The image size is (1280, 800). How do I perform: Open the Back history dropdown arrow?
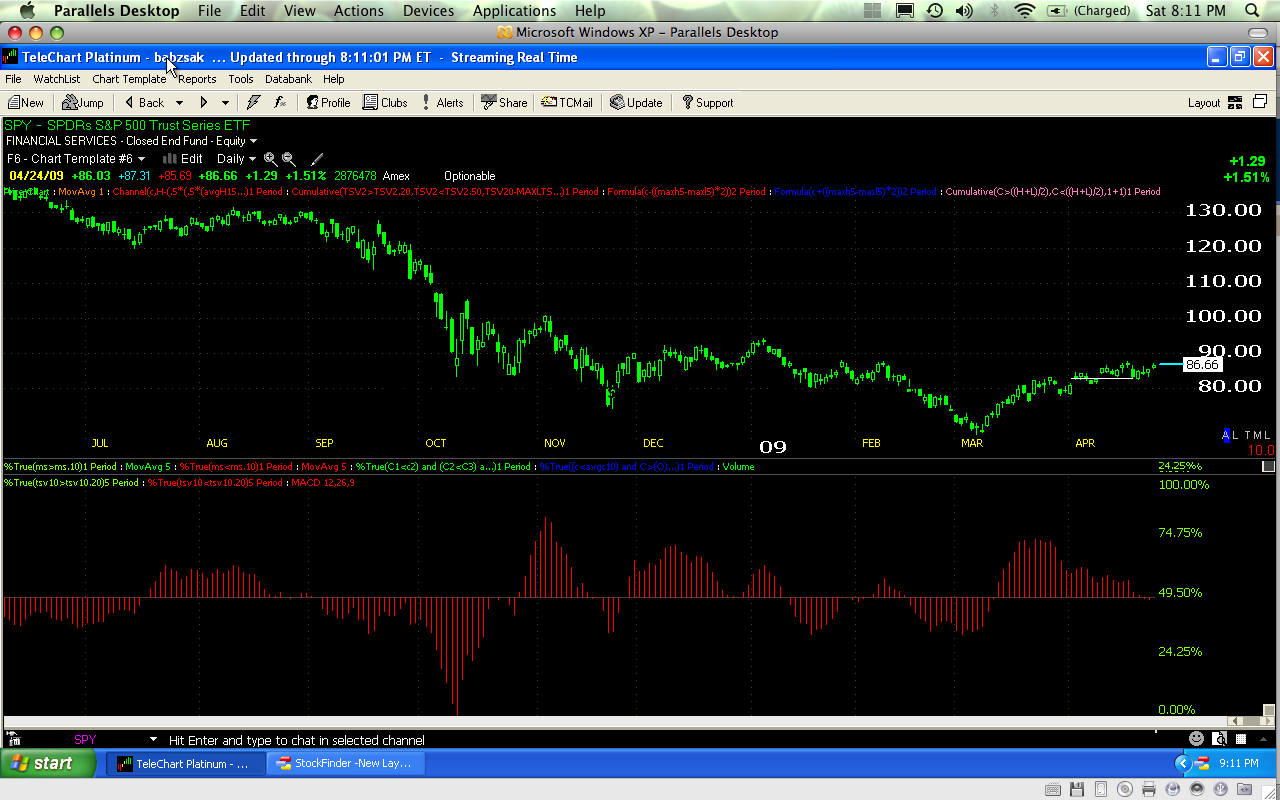click(180, 102)
